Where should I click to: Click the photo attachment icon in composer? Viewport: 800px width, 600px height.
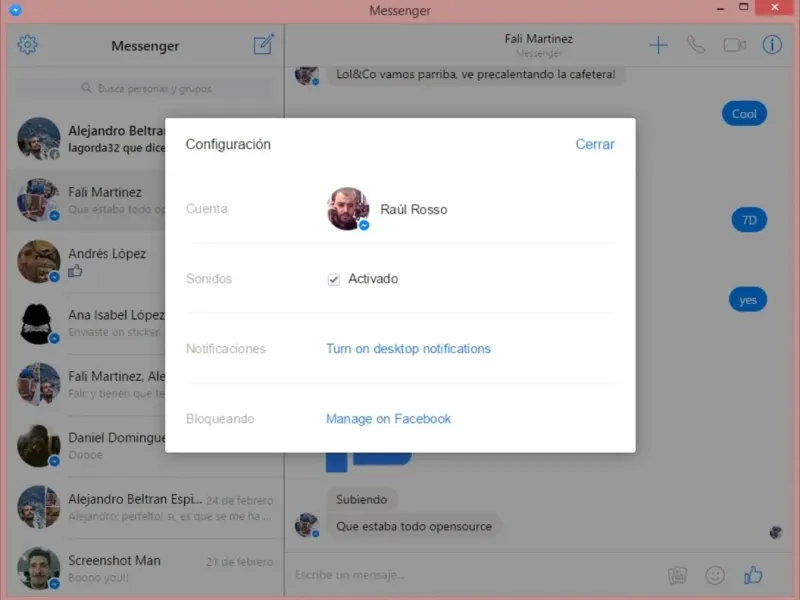click(x=678, y=576)
